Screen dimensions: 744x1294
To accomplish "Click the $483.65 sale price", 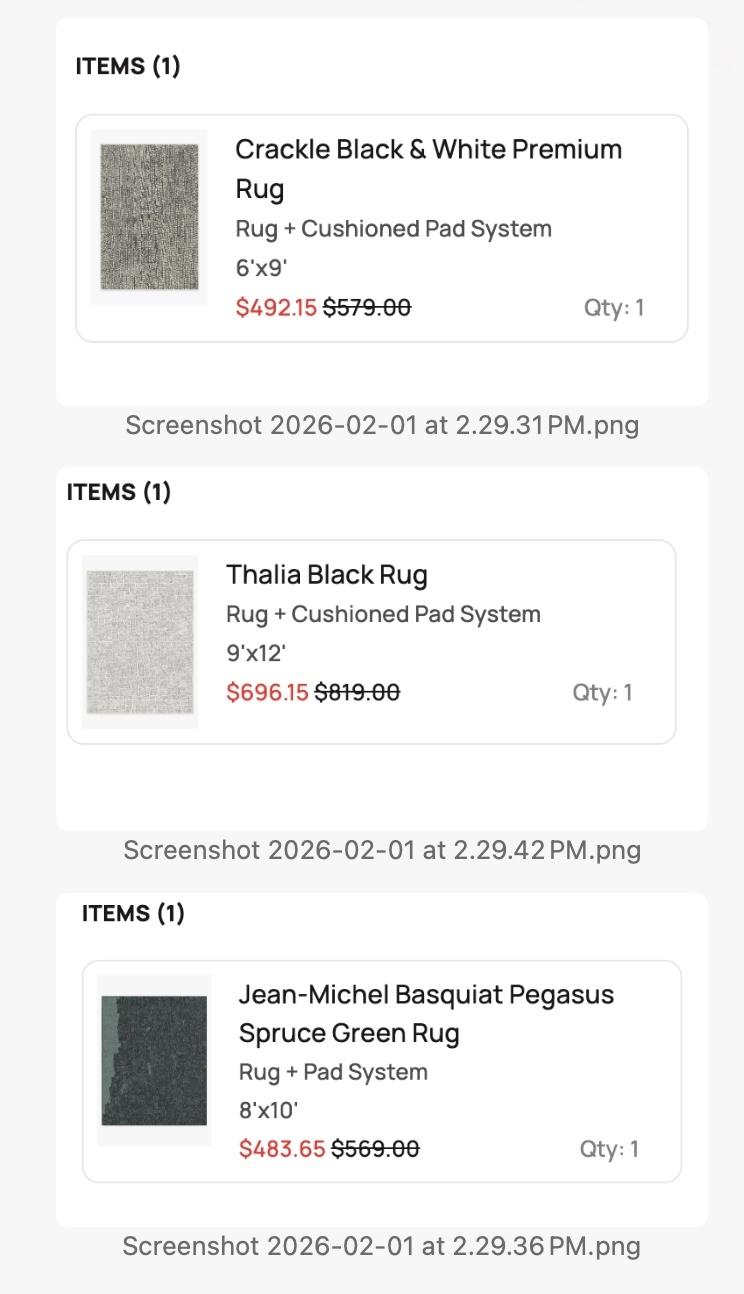I will pyautogui.click(x=282, y=1149).
